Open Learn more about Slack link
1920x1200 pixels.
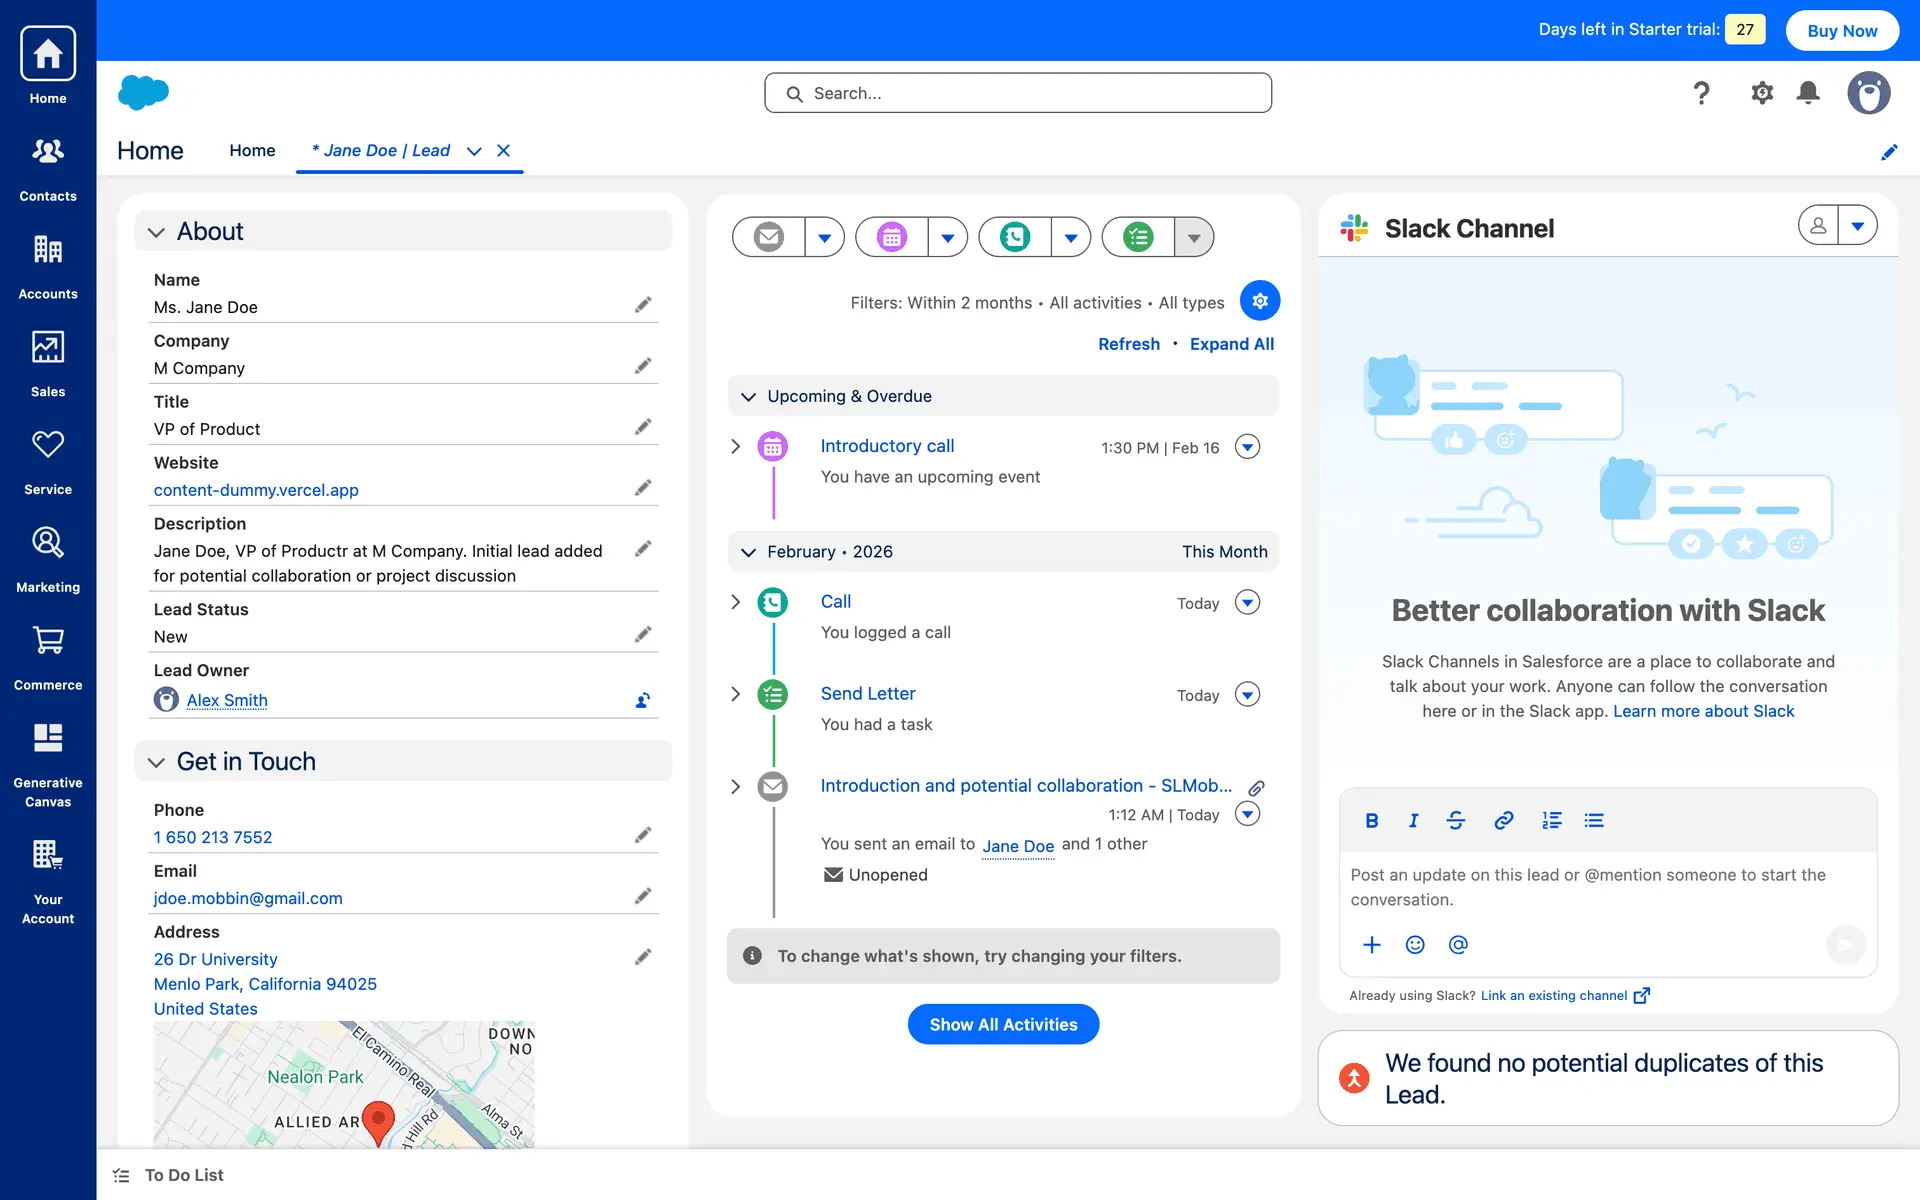pyautogui.click(x=1703, y=711)
